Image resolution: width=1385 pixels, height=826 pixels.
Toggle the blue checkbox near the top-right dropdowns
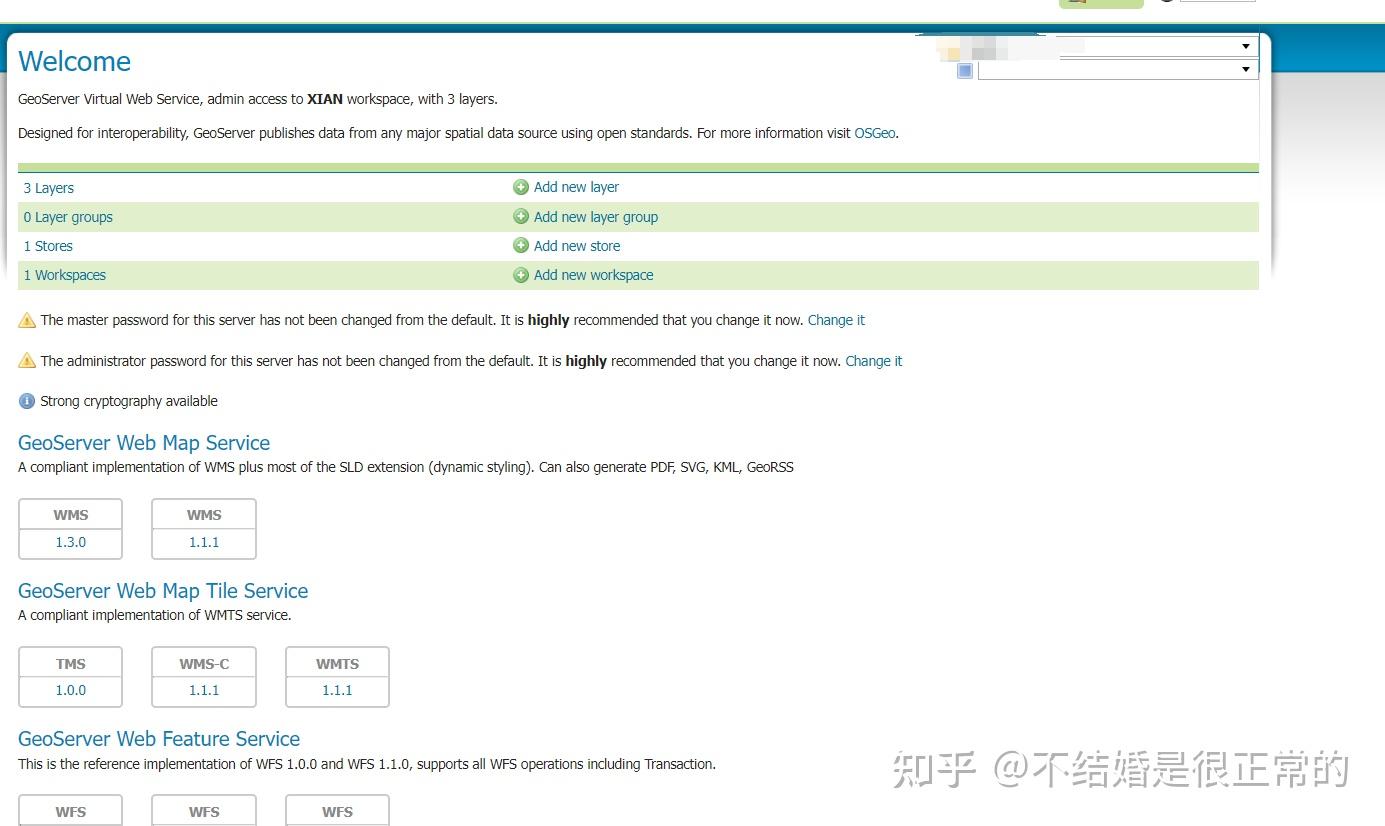(964, 70)
